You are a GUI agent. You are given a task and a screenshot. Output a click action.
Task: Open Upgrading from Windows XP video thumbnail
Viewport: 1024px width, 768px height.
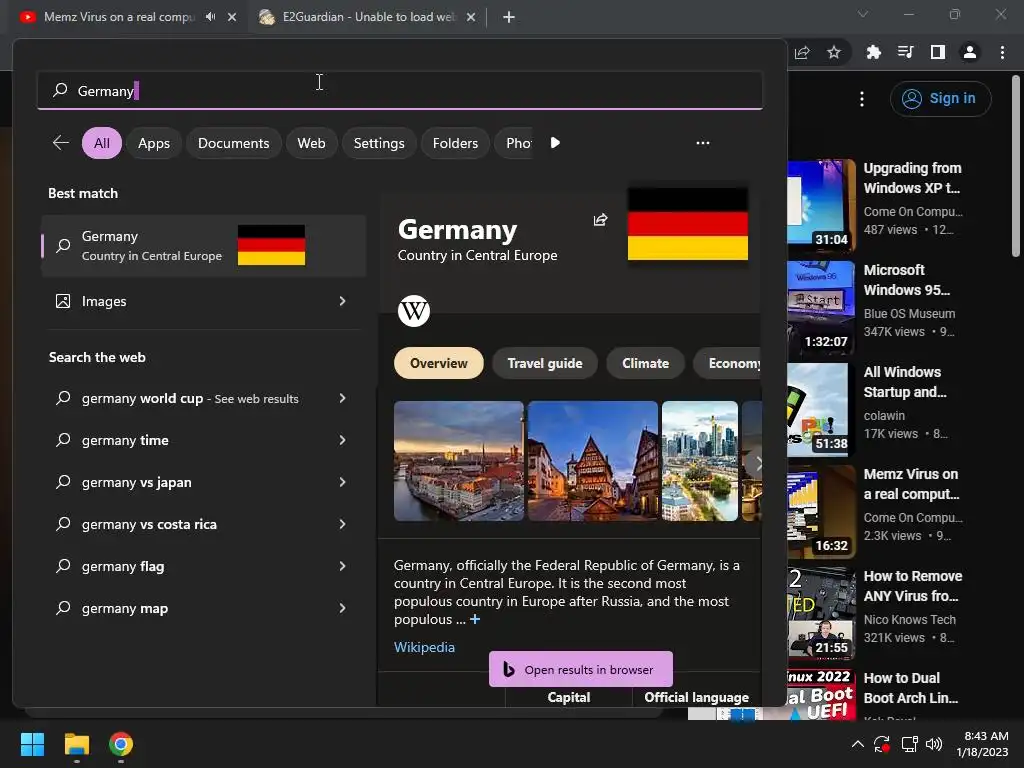822,205
